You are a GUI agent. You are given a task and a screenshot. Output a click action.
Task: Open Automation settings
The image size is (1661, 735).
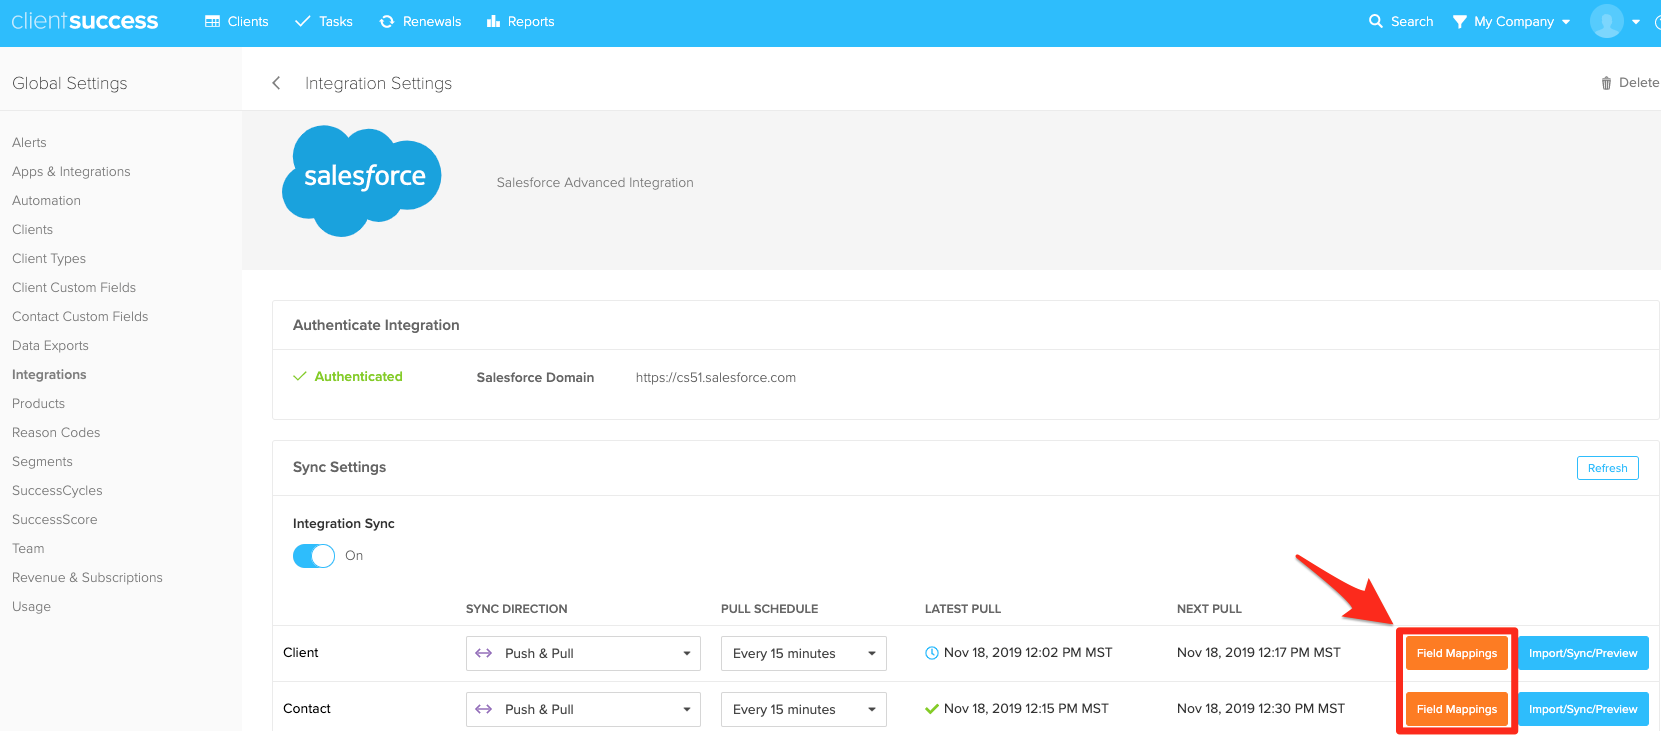coord(46,201)
